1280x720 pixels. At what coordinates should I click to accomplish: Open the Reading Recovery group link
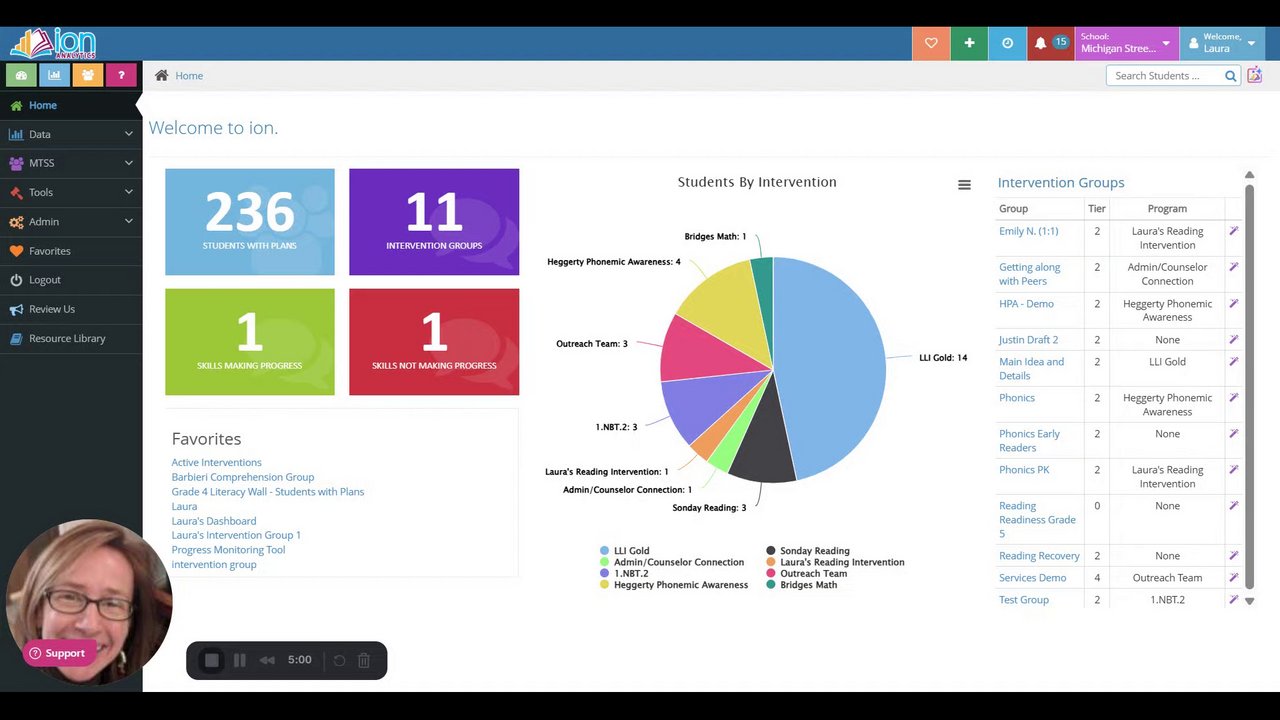(1039, 556)
